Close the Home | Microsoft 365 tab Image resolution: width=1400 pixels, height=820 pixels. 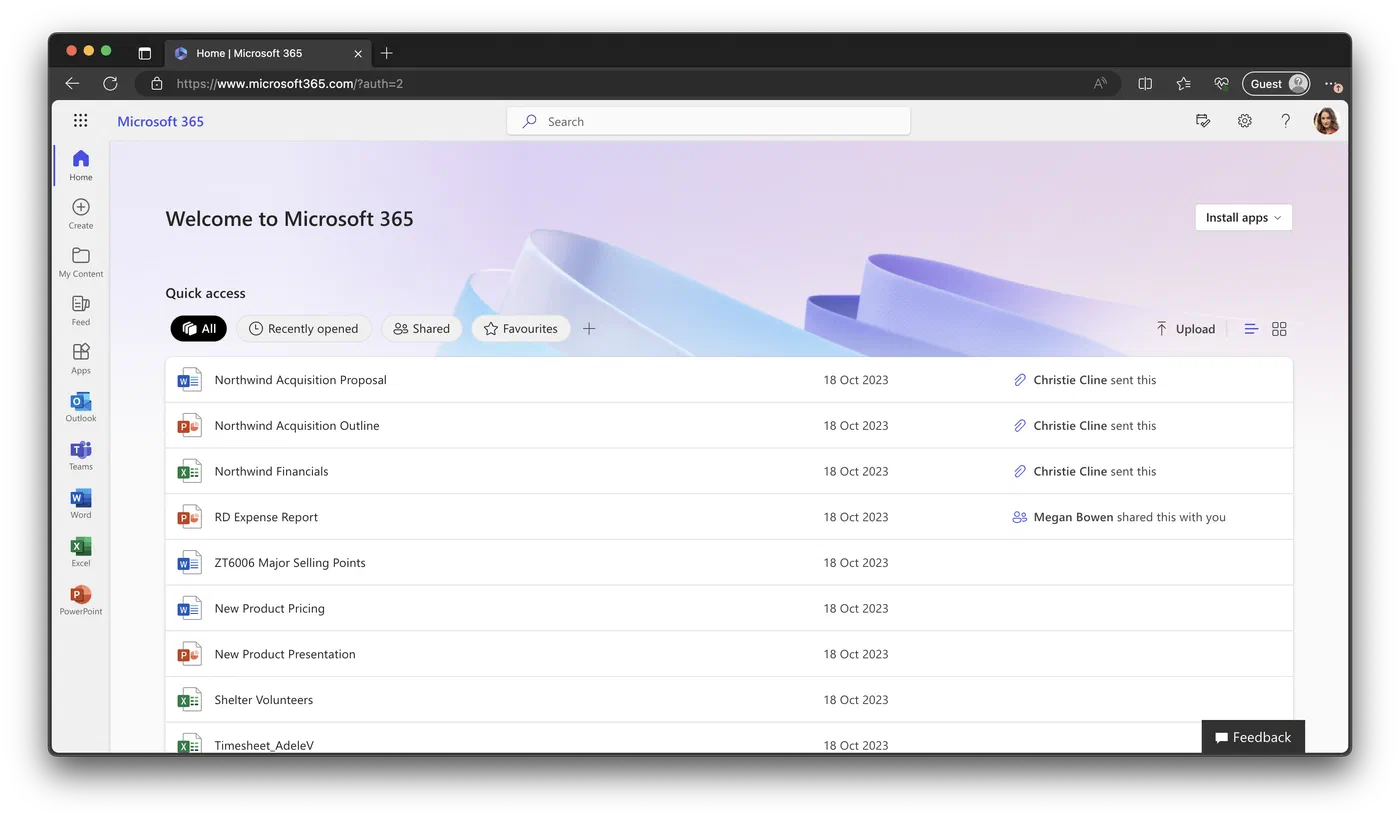pos(358,53)
